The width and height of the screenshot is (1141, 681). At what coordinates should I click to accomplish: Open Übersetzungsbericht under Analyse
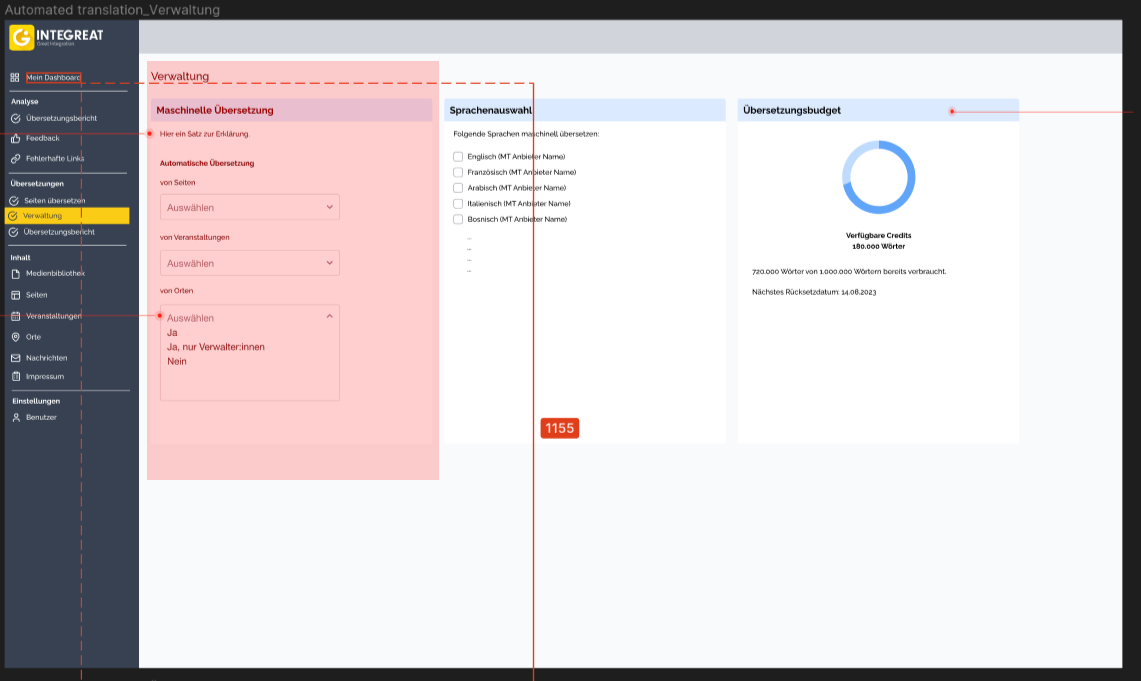(x=61, y=119)
